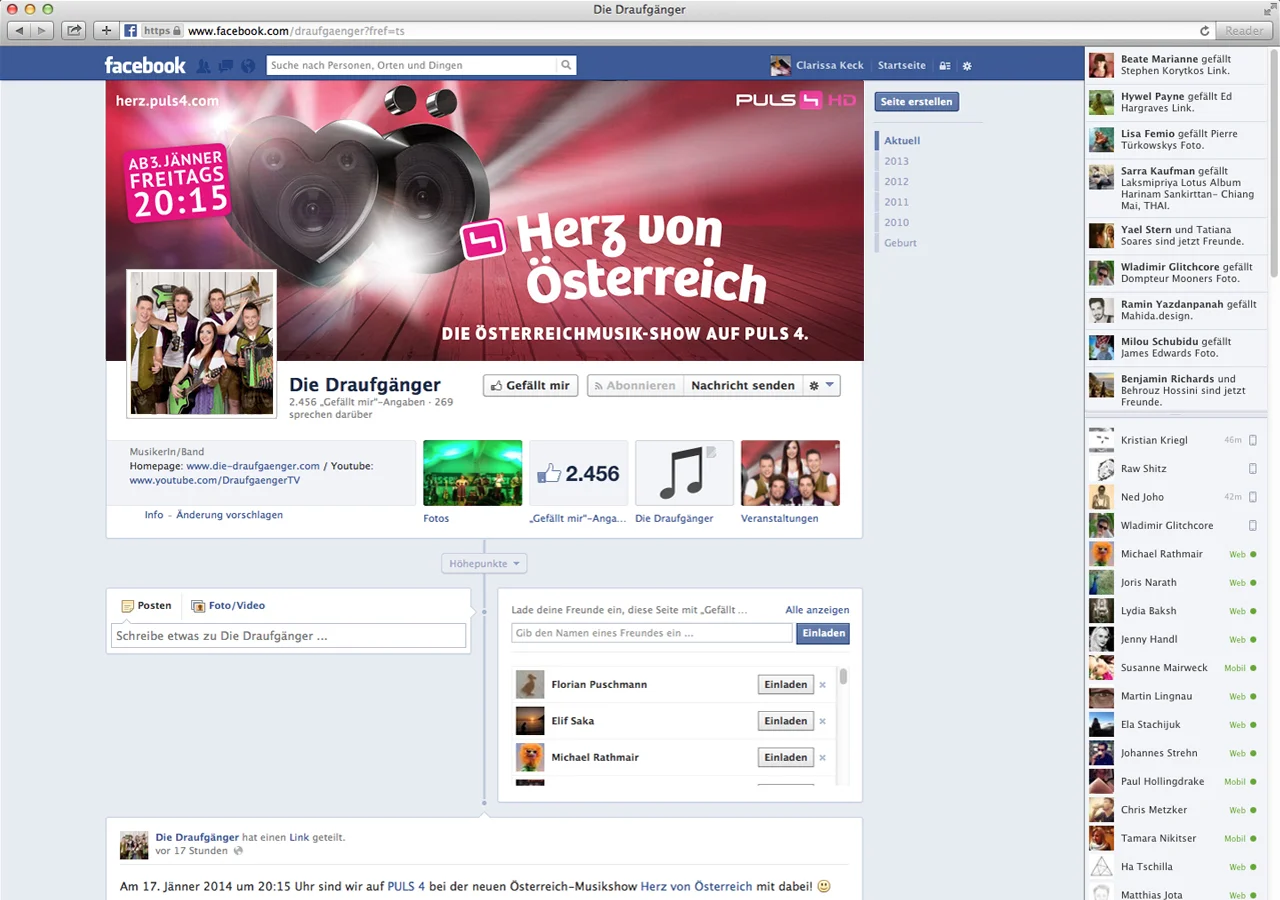
Task: Dismiss Michael Rathmair suggestion
Action: click(823, 757)
